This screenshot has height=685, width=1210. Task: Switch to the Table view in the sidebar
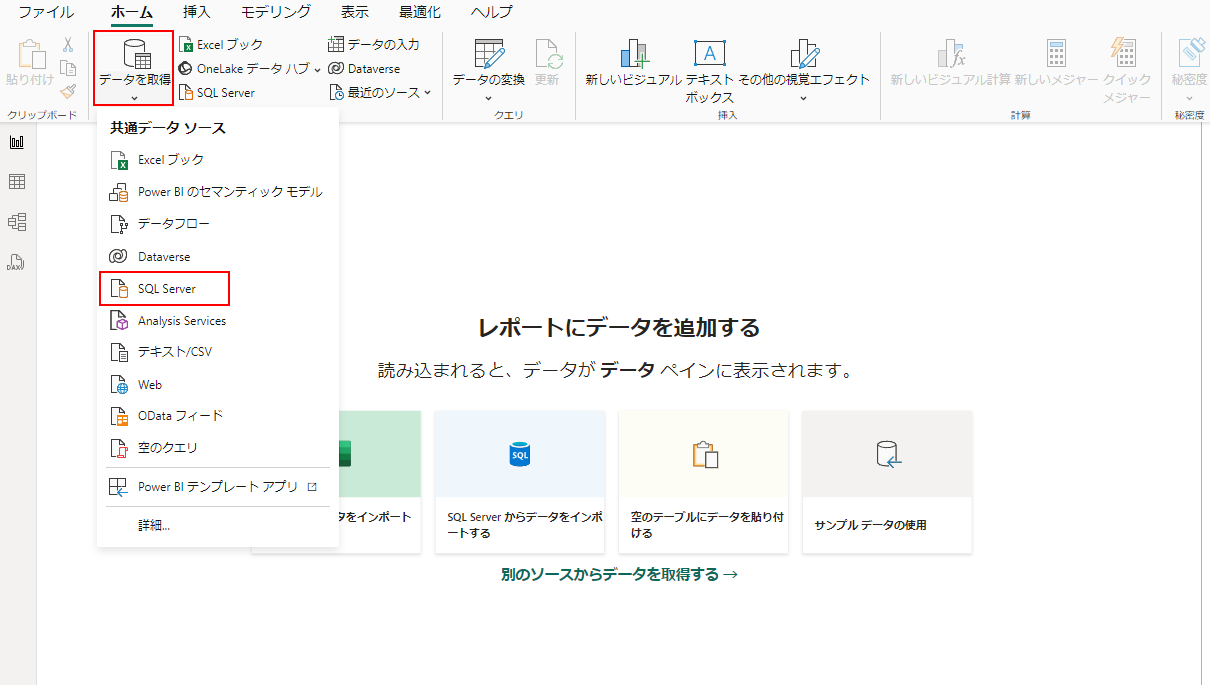(16, 181)
